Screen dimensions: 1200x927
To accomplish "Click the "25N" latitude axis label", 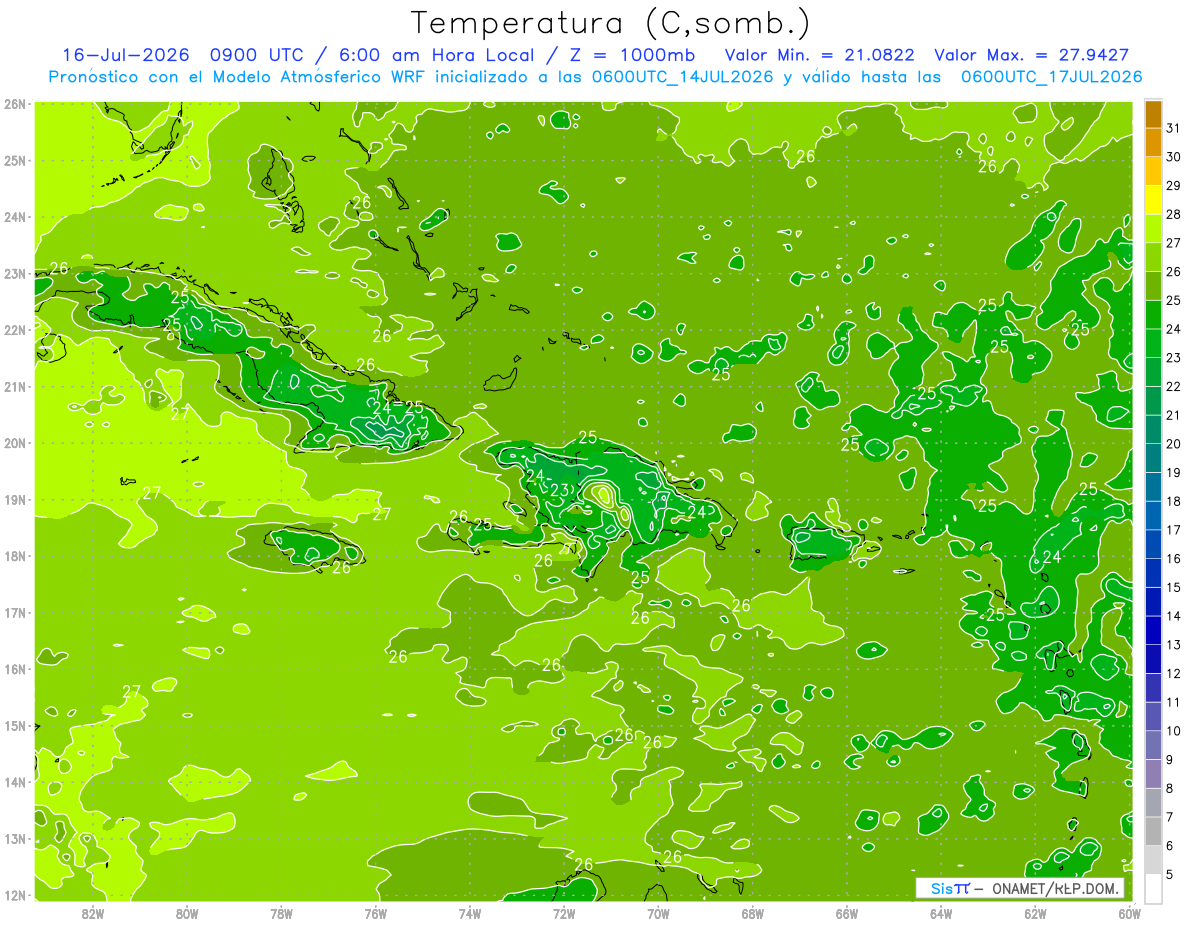I will click(x=14, y=160).
